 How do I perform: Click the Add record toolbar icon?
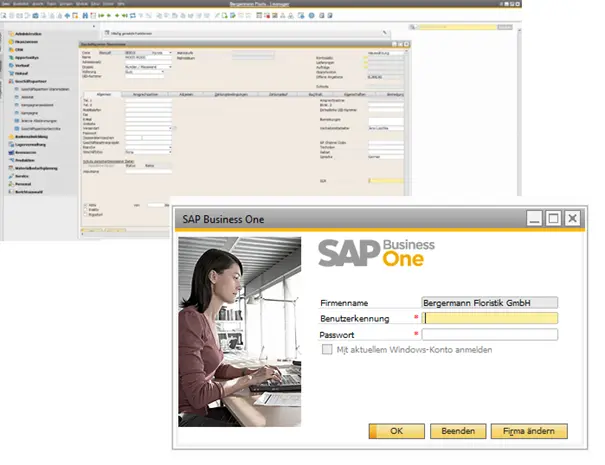(93, 15)
